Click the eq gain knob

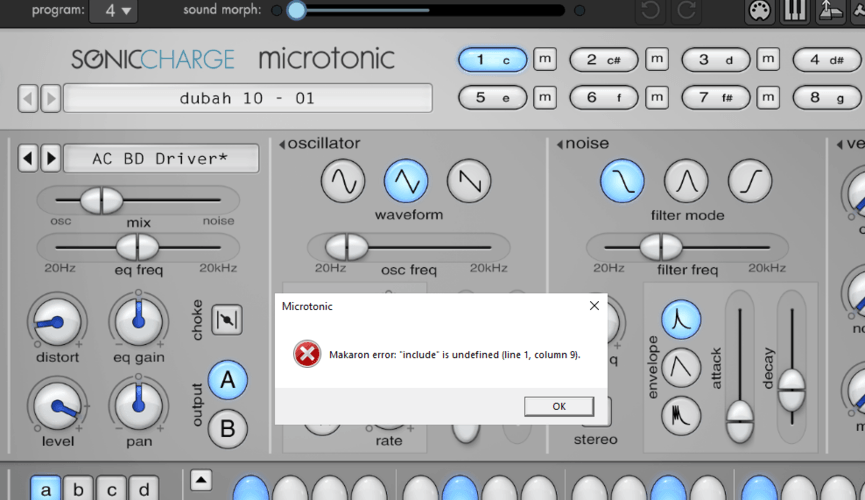click(138, 321)
